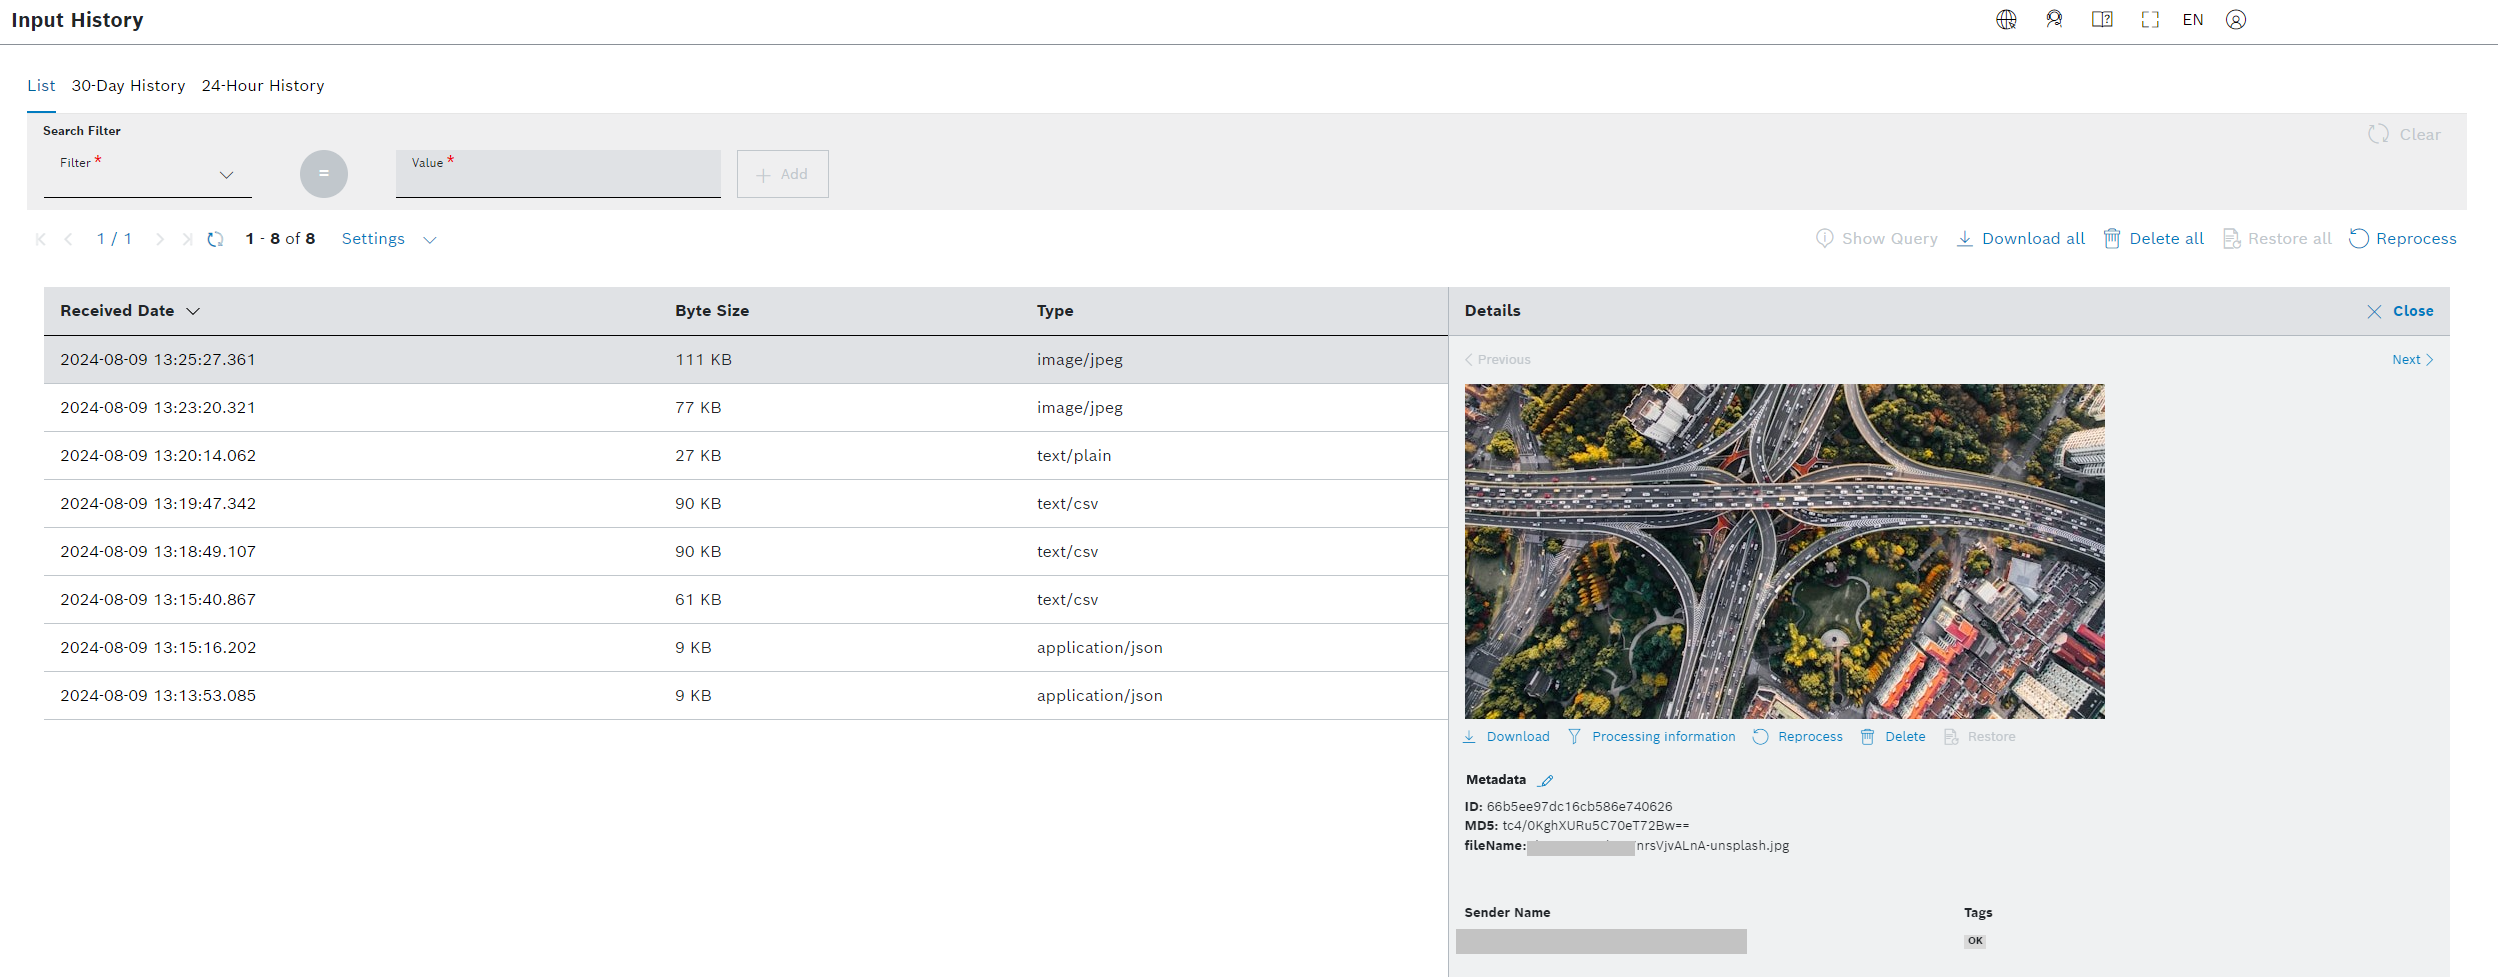Click the aerial highway image preview
2498x977 pixels.
click(x=1784, y=551)
